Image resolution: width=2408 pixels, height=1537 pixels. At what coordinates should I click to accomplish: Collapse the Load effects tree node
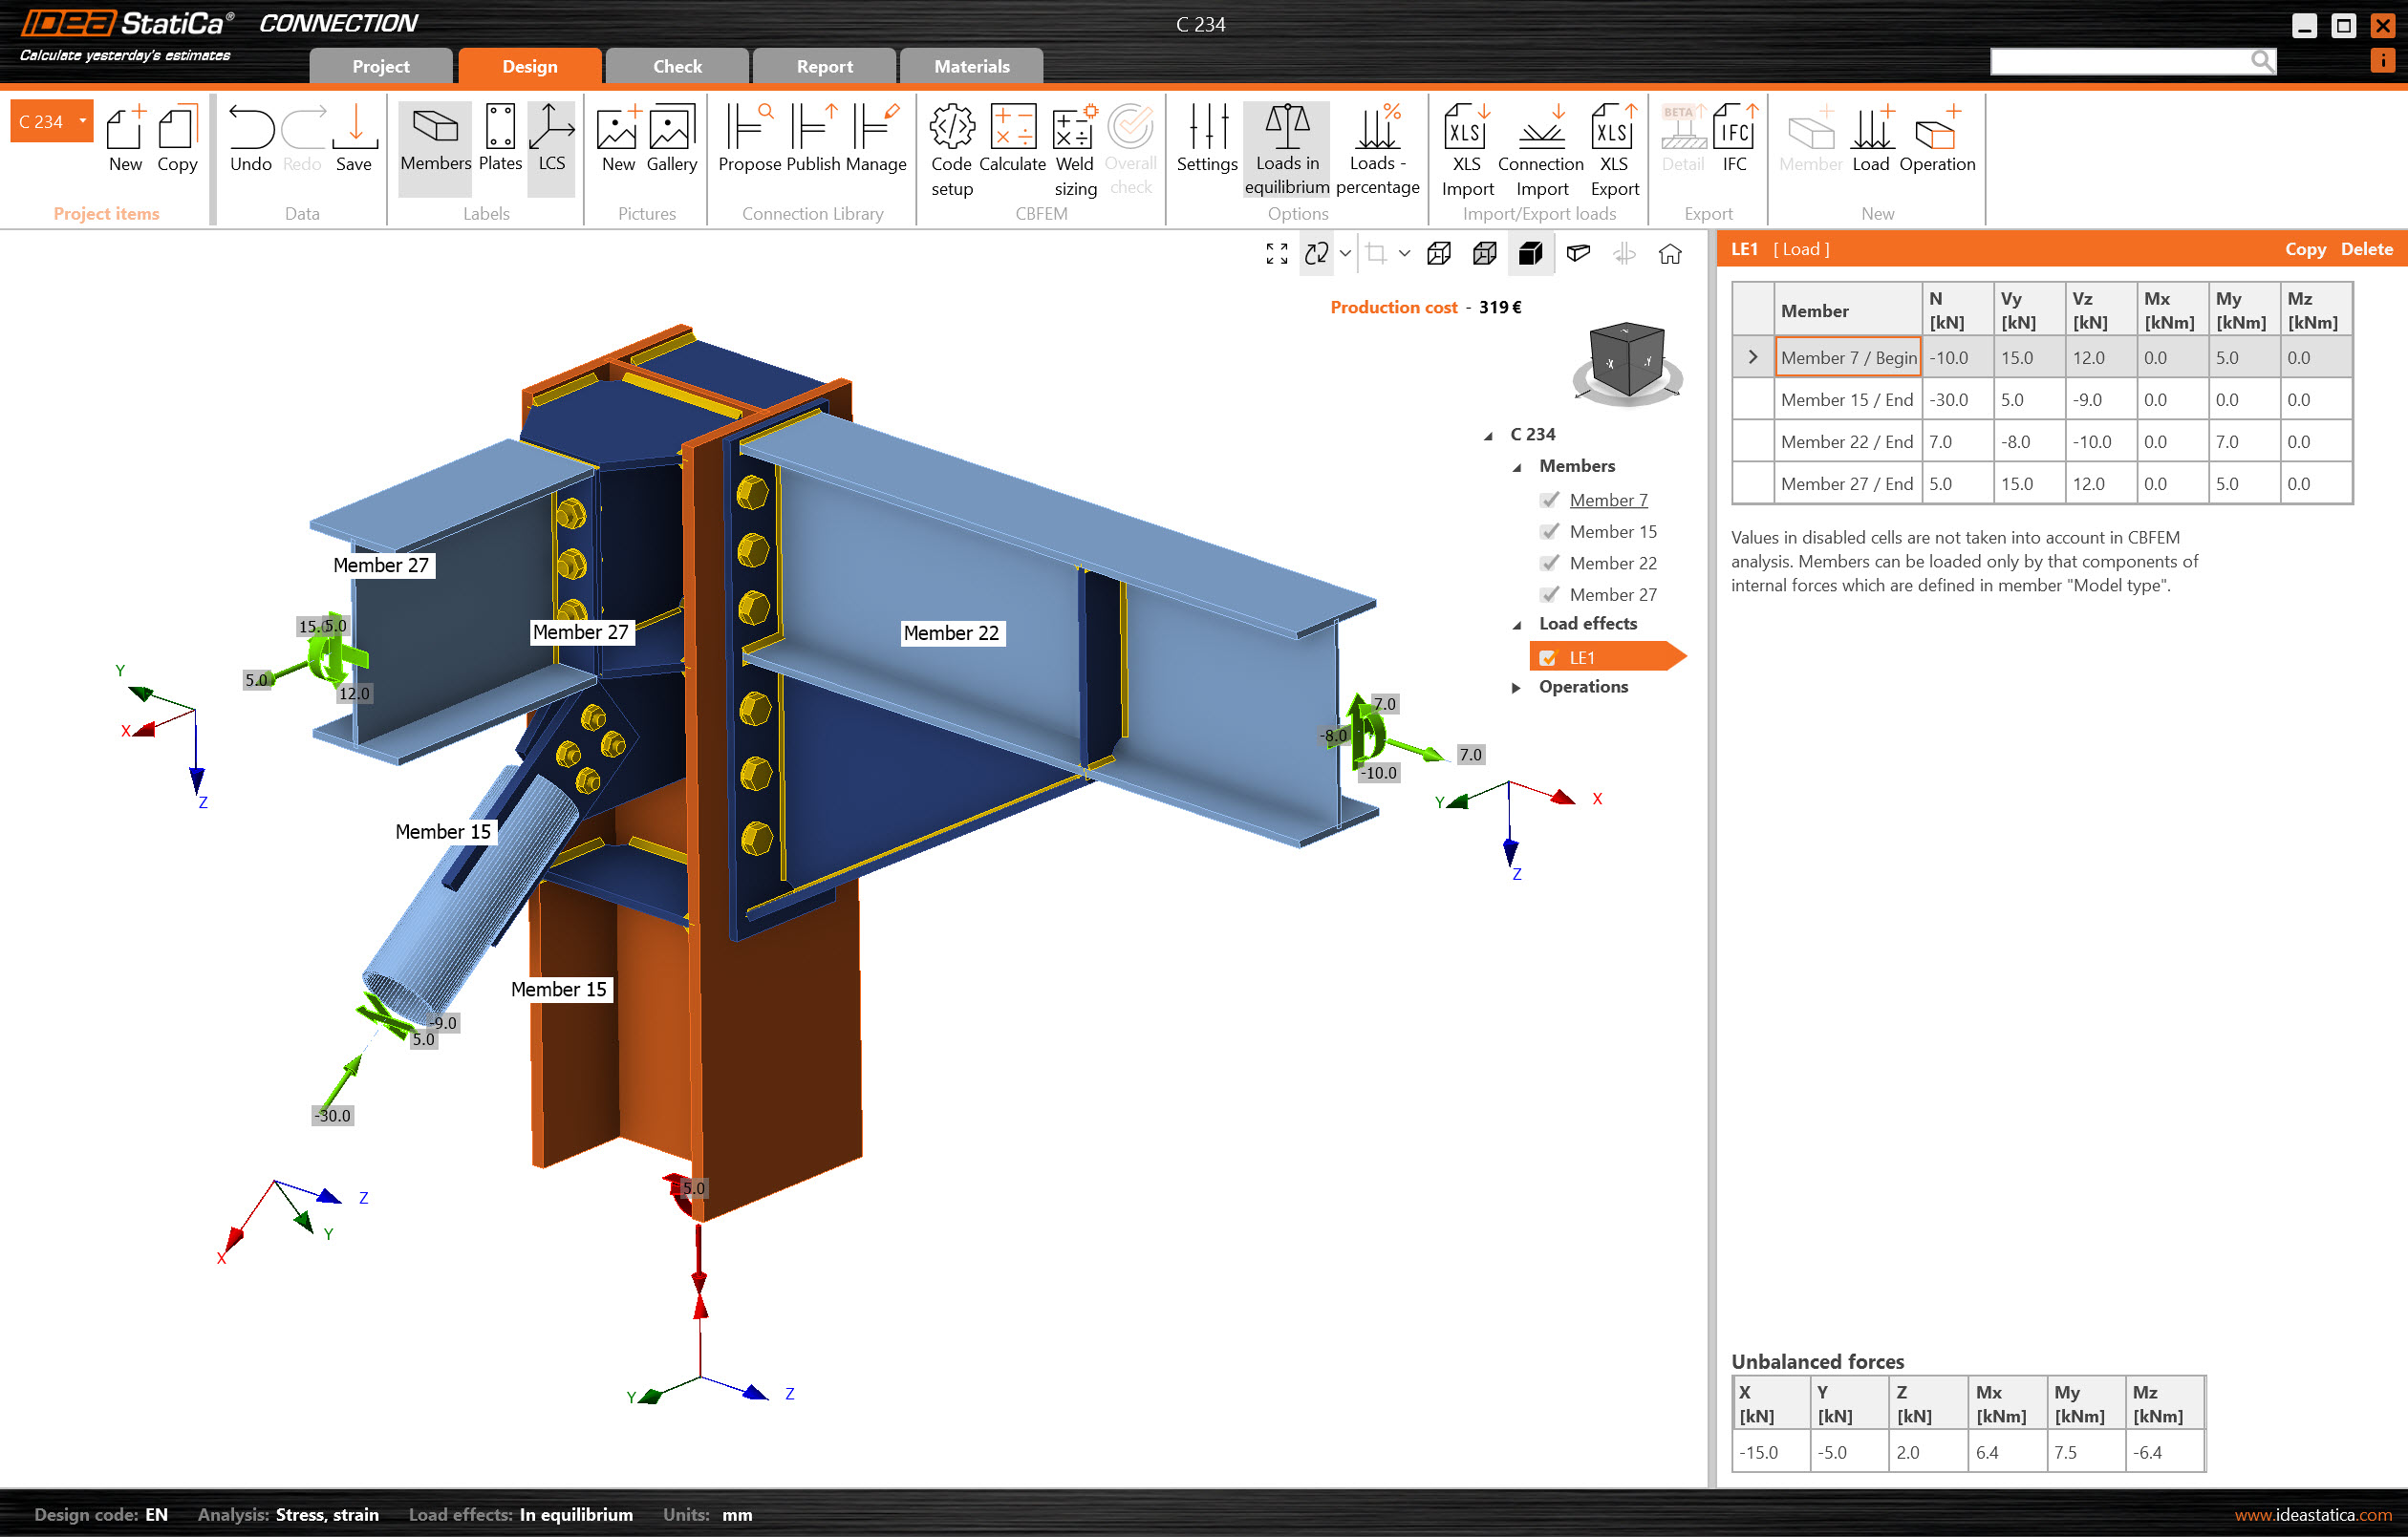click(1516, 625)
